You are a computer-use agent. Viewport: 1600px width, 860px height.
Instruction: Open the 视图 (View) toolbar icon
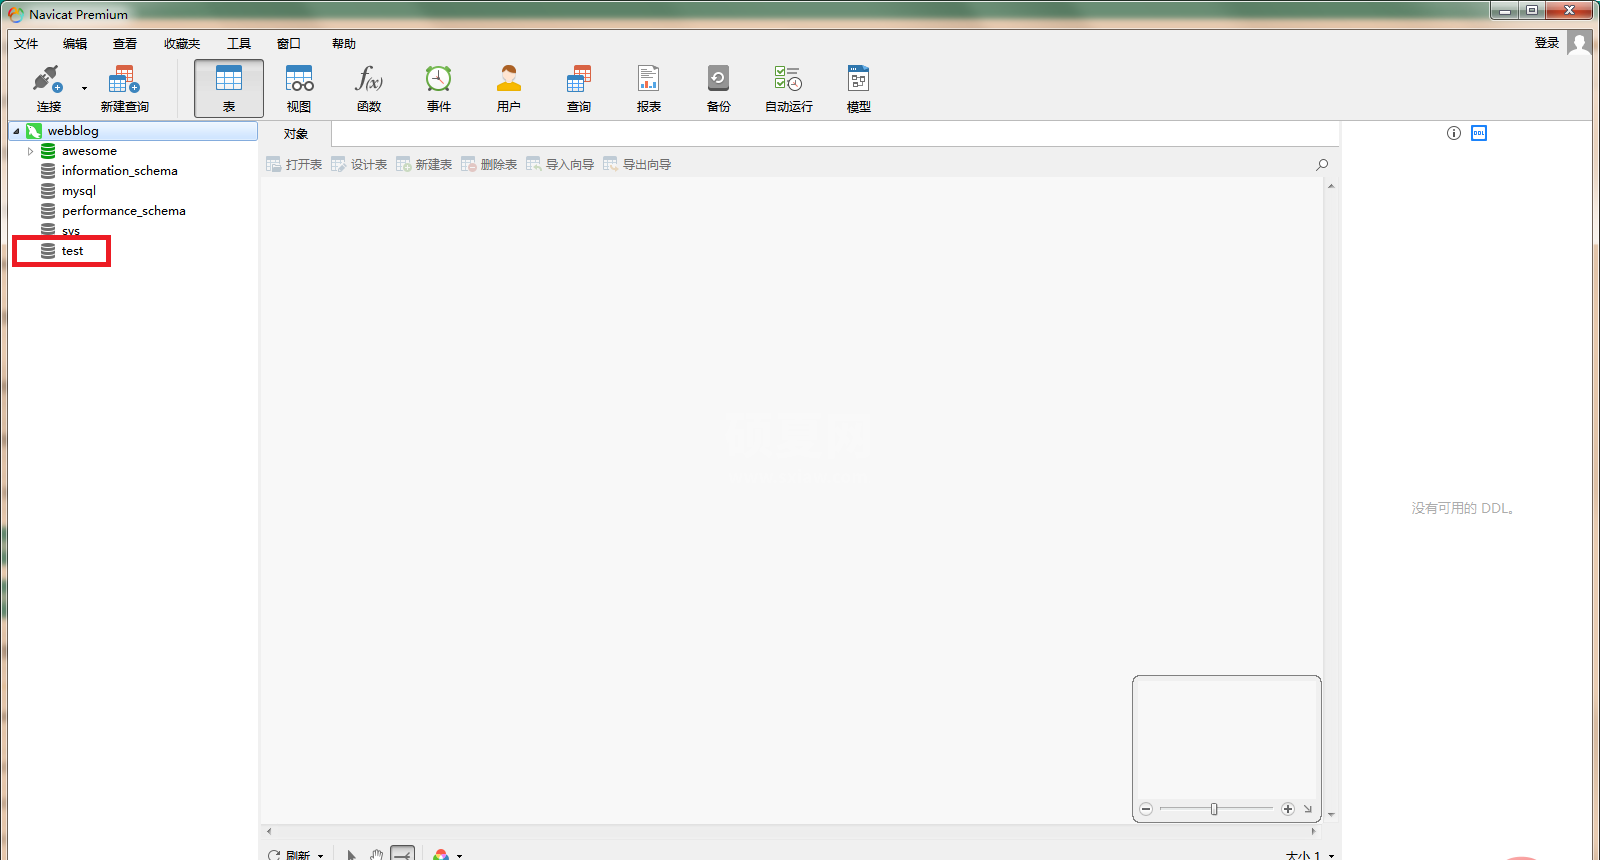299,79
